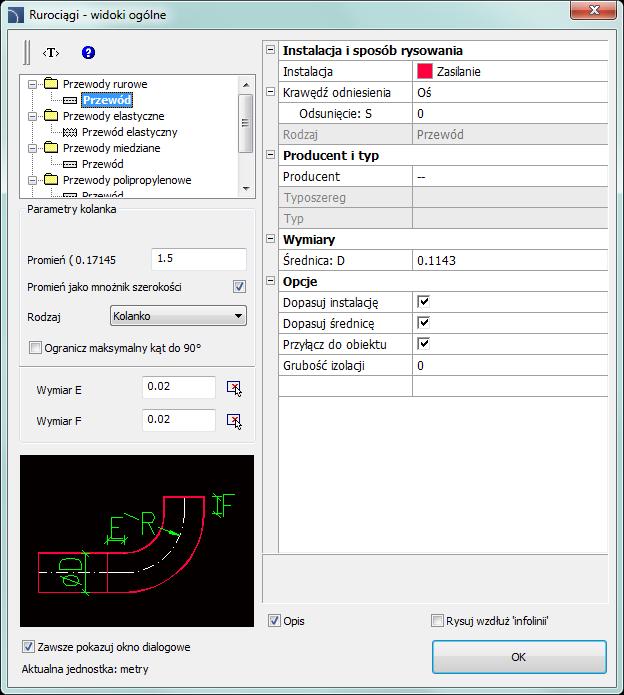Select the Przewody rurowe tree label

click(105, 84)
